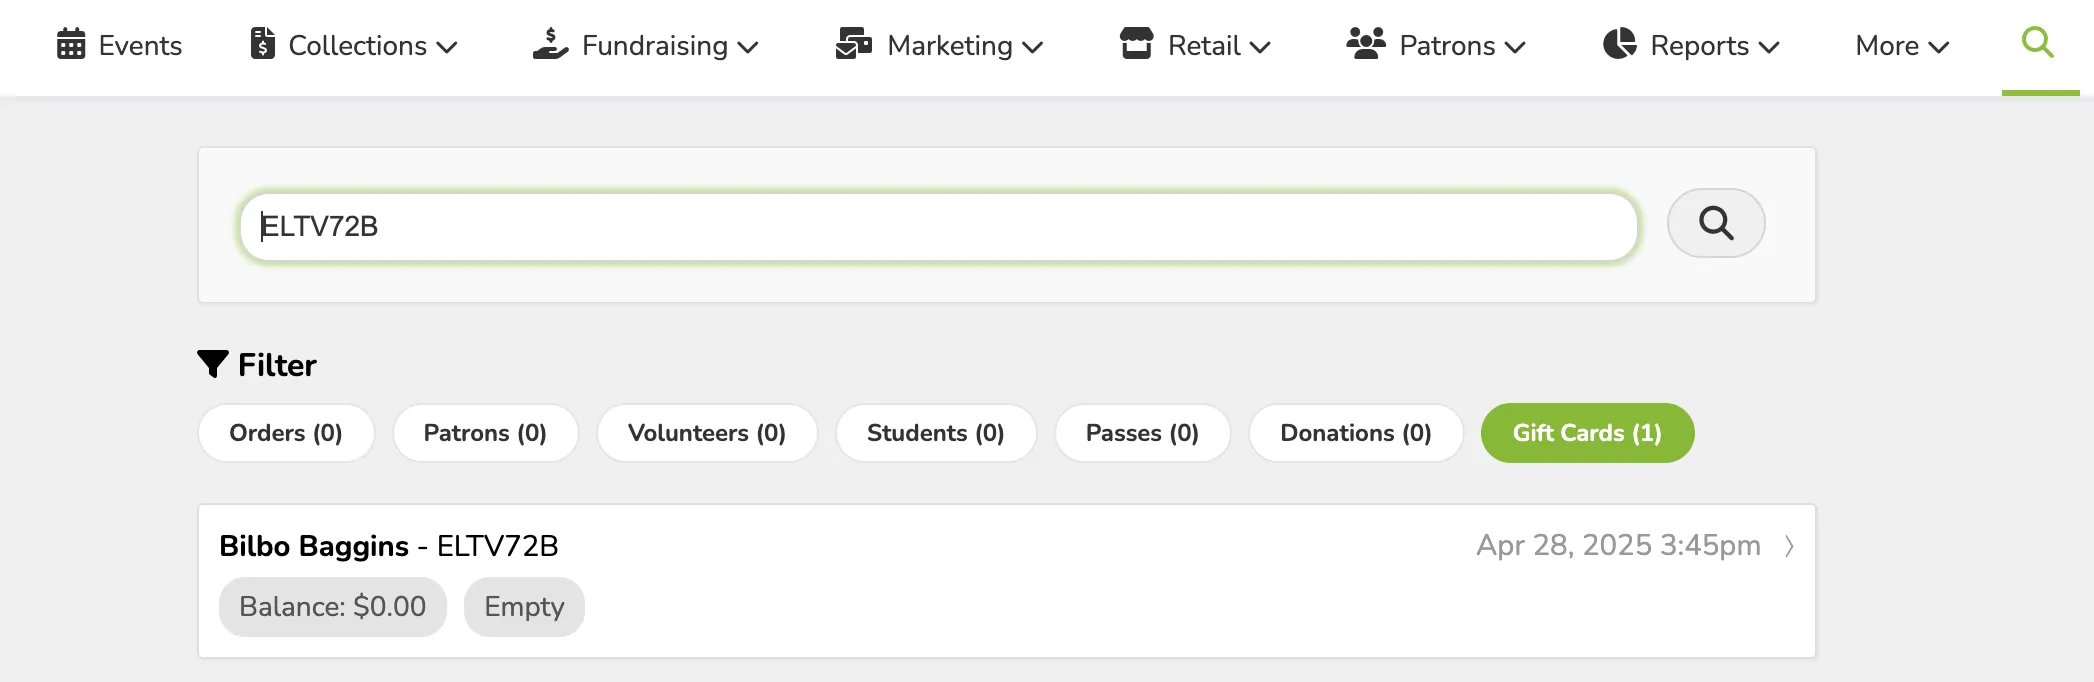Expand the Collections dropdown chevron
The width and height of the screenshot is (2094, 682).
(x=447, y=47)
